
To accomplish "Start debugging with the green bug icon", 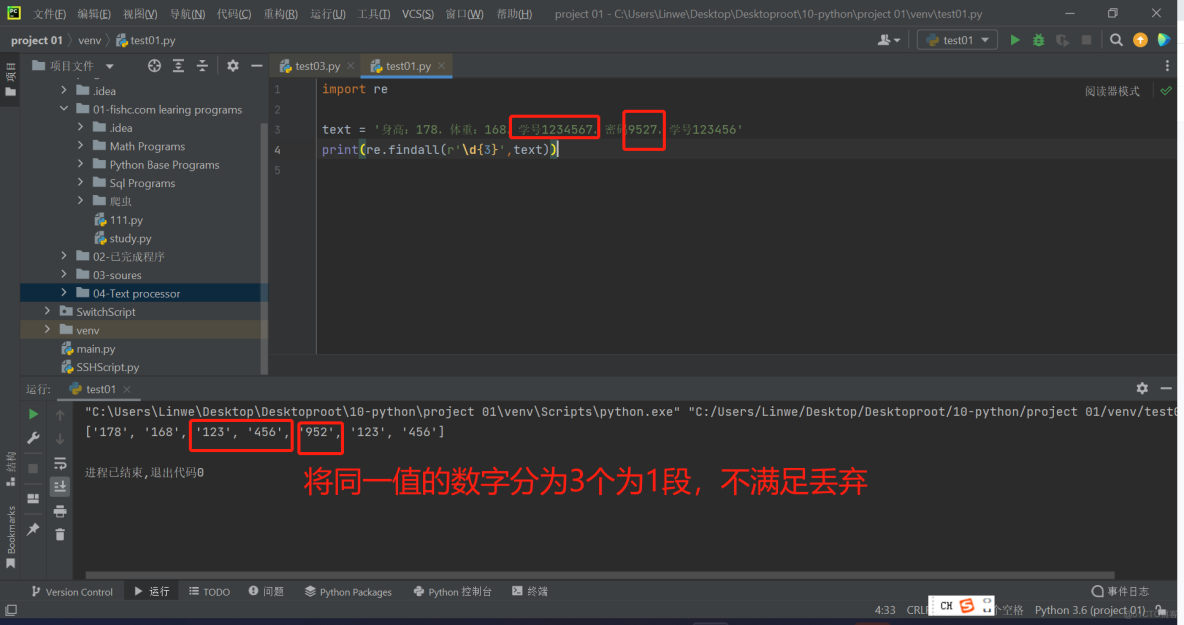I will 1038,40.
